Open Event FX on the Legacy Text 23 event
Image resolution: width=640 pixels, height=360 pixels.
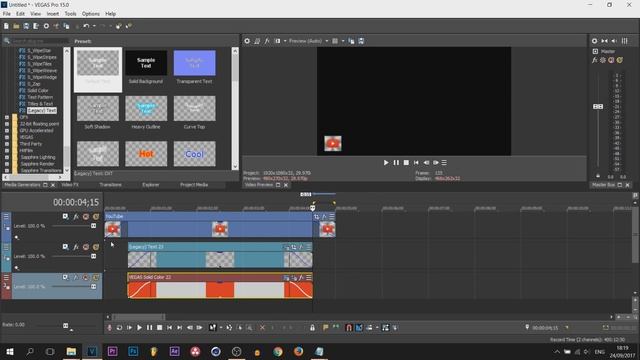[x=301, y=247]
